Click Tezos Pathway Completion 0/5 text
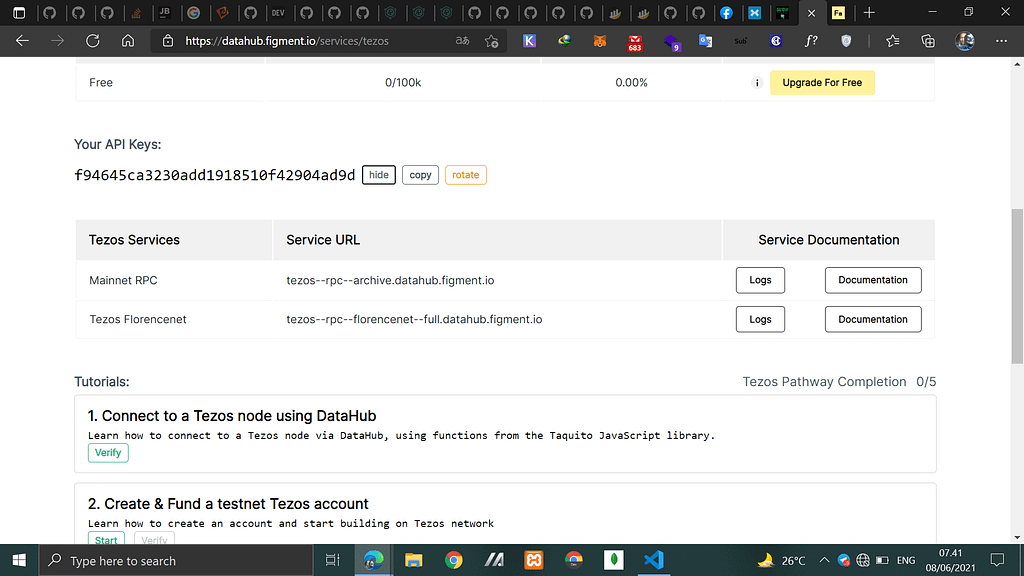The height and width of the screenshot is (576, 1024). click(839, 381)
